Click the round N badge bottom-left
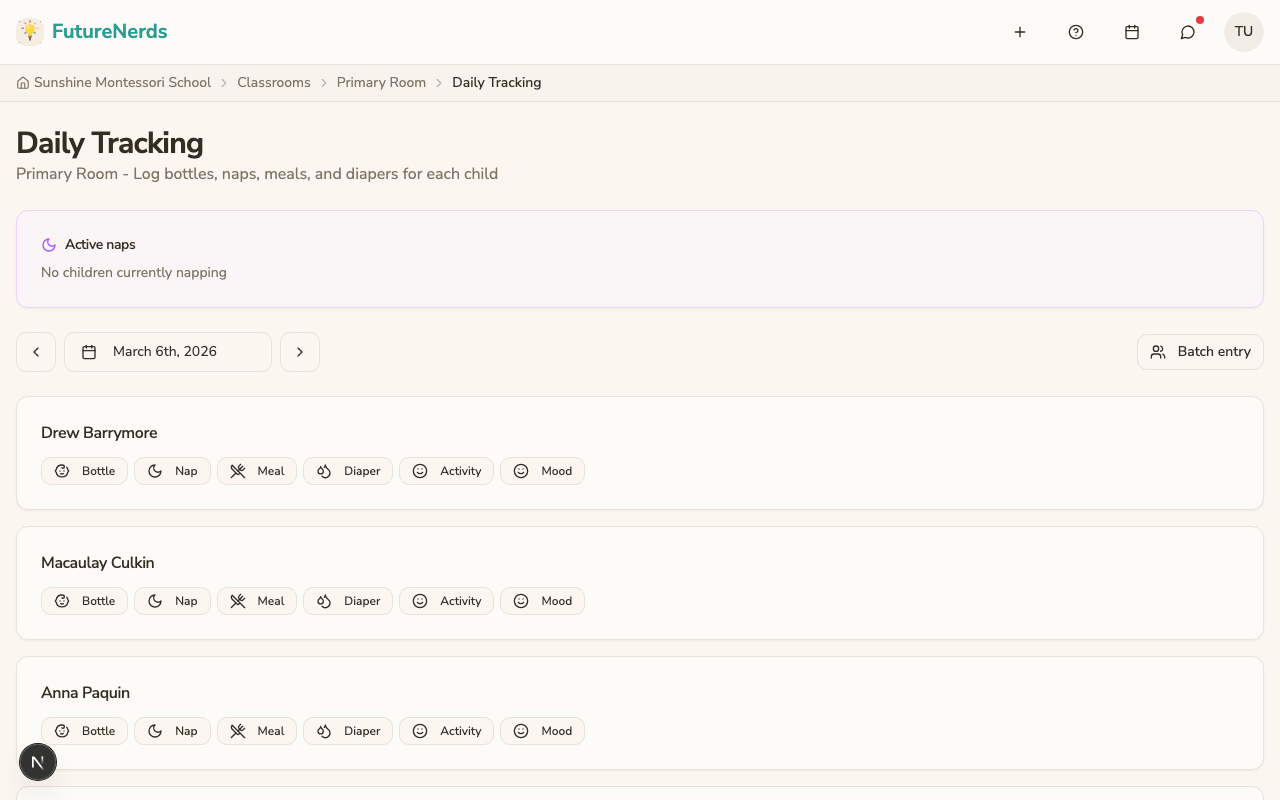The image size is (1280, 800). (38, 762)
